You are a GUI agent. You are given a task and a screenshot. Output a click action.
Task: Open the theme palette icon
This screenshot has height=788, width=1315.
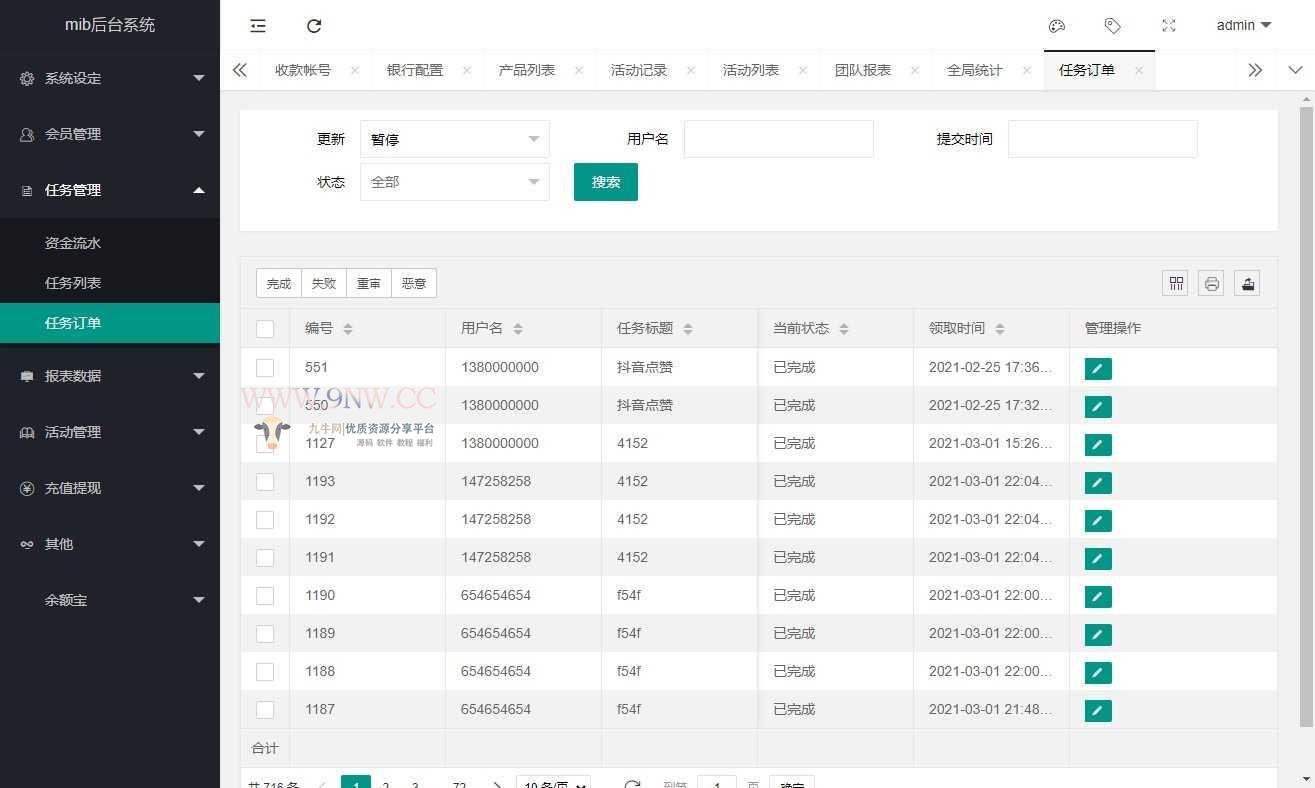(1057, 26)
